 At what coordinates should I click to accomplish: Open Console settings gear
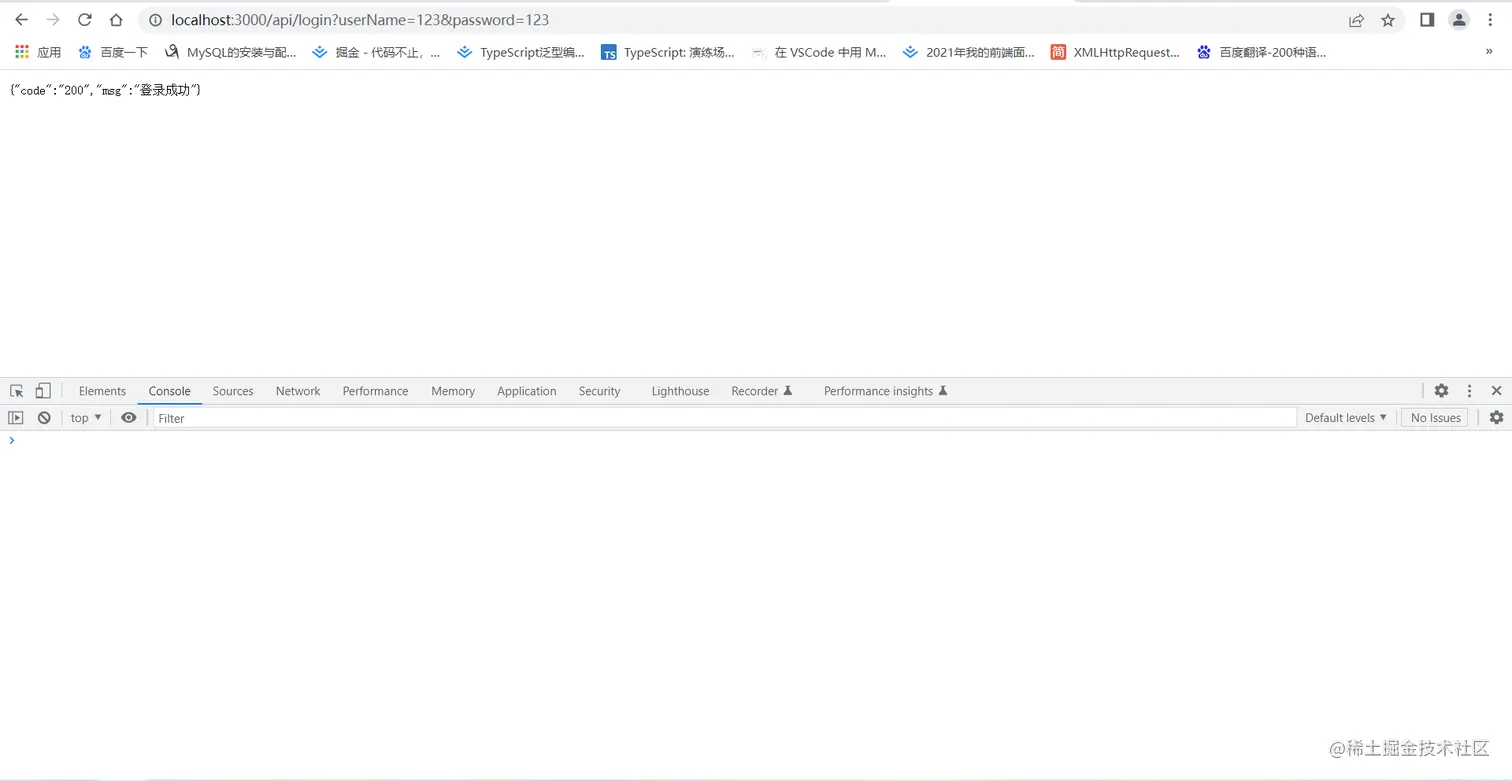coord(1496,418)
